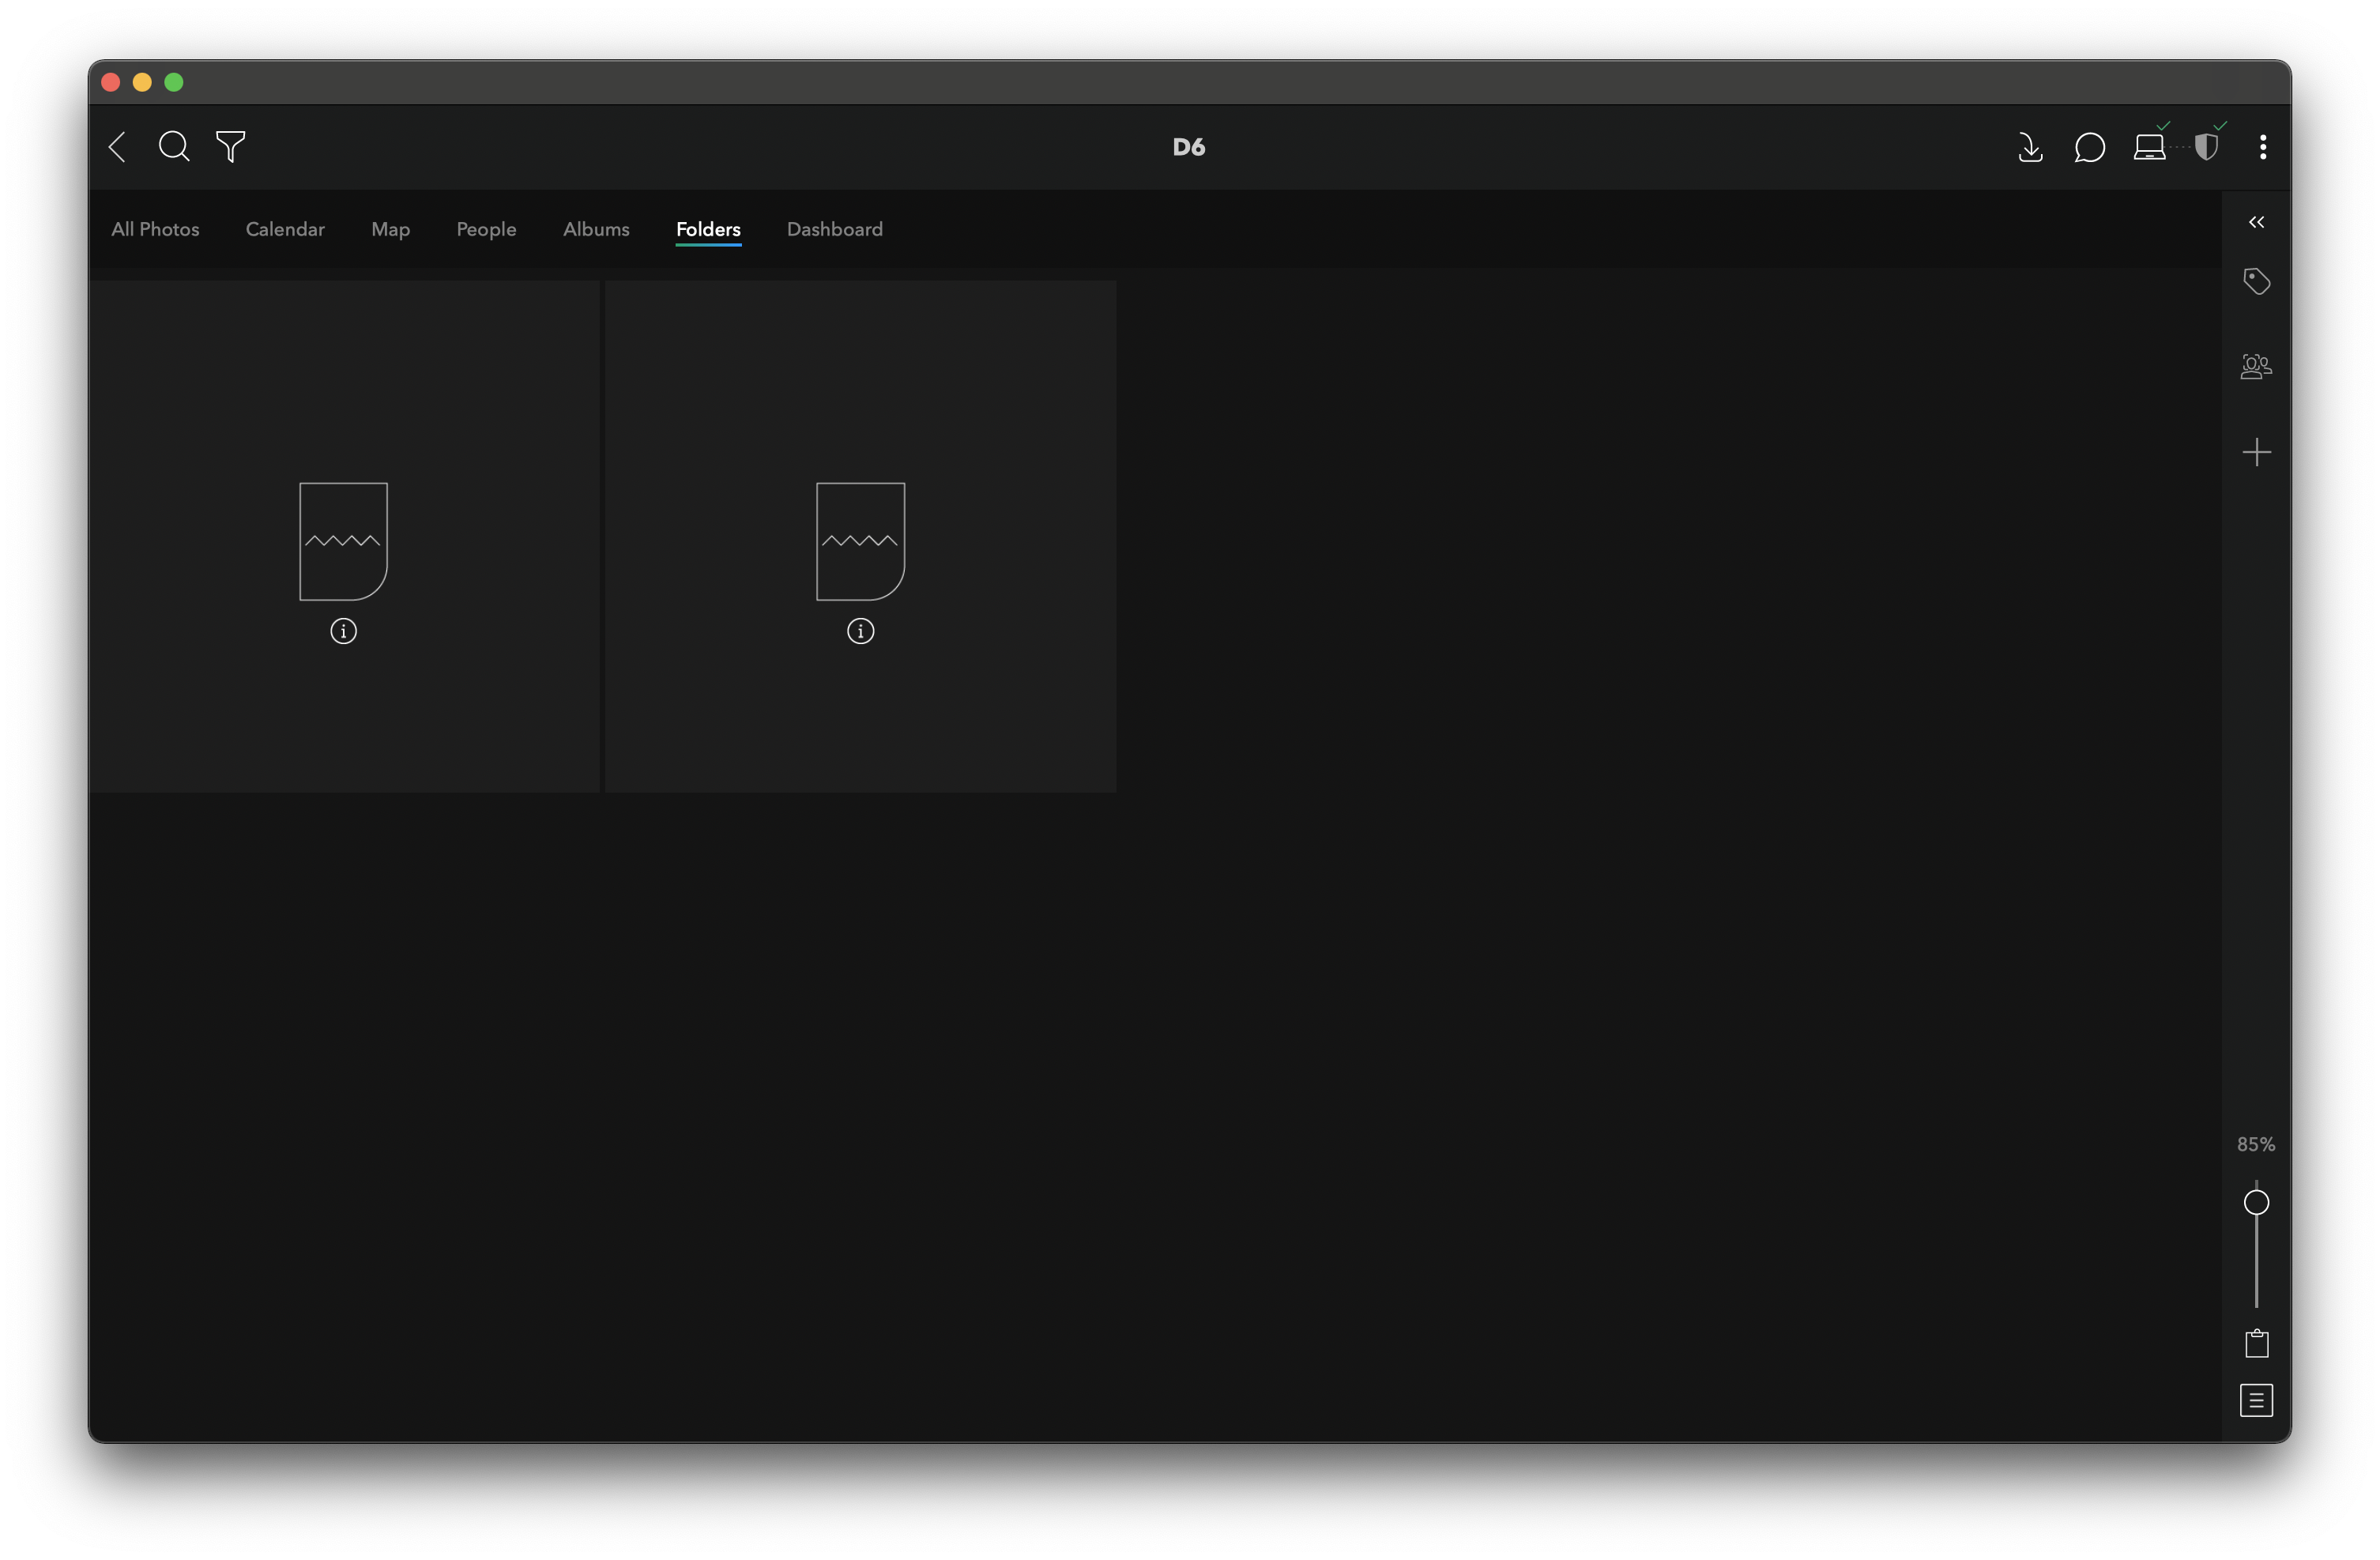The height and width of the screenshot is (1560, 2380).
Task: Click the laptop device sync icon
Action: (2149, 147)
